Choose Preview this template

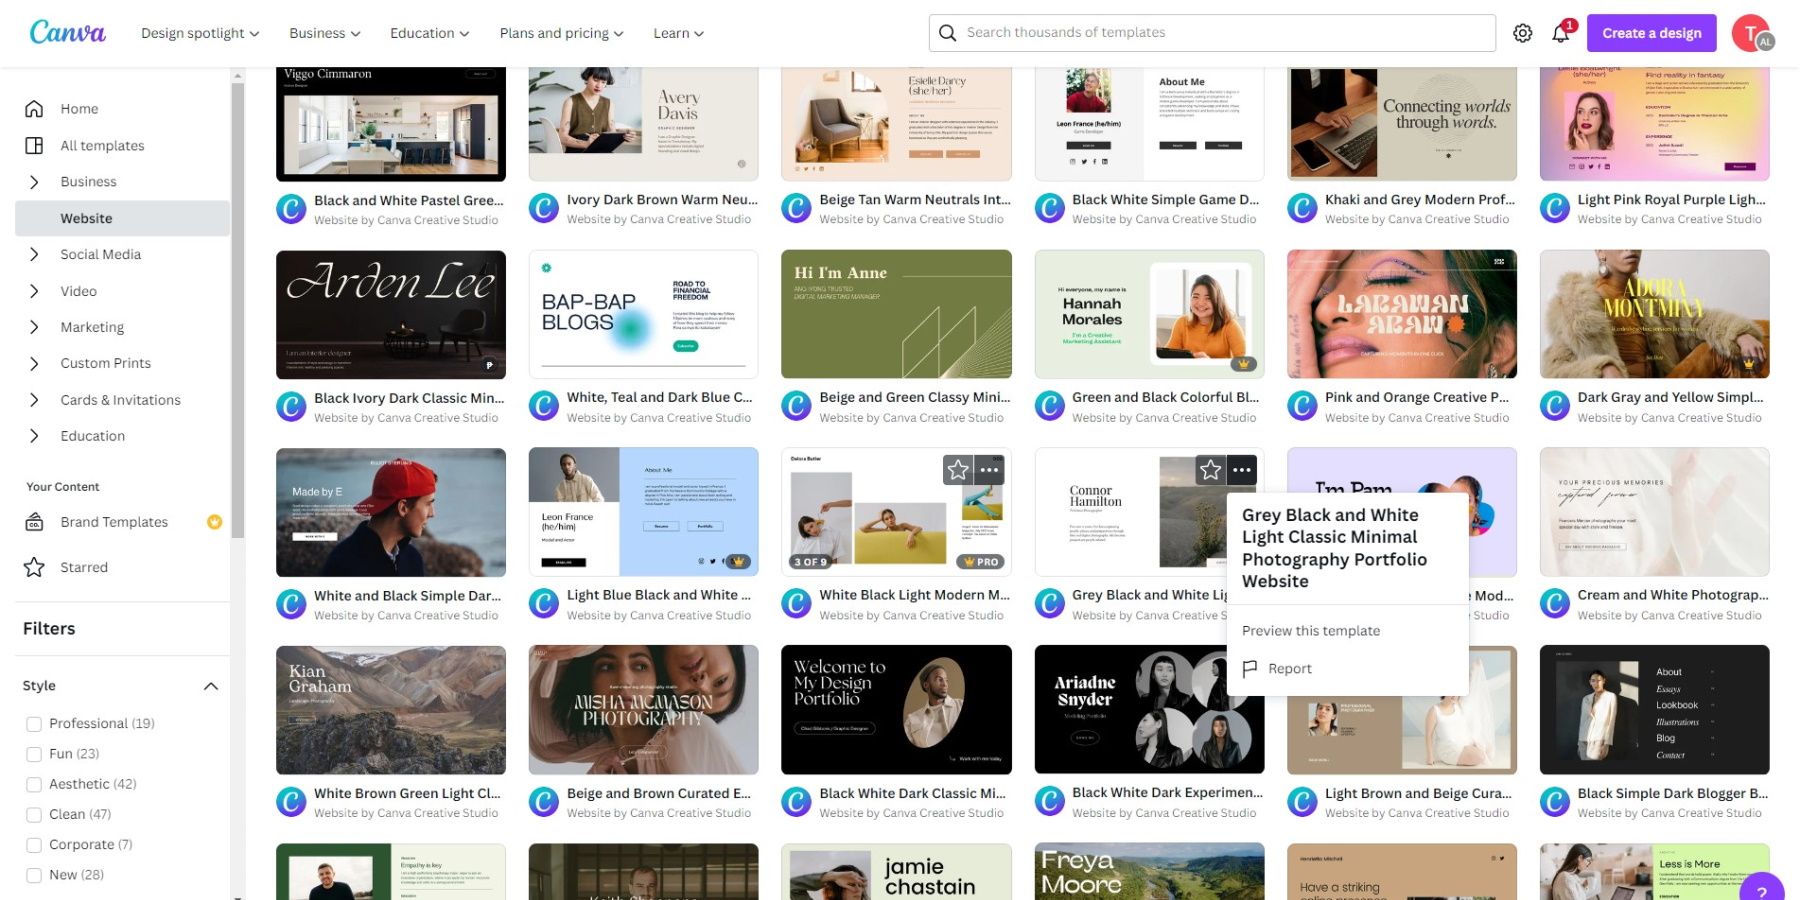coord(1310,630)
